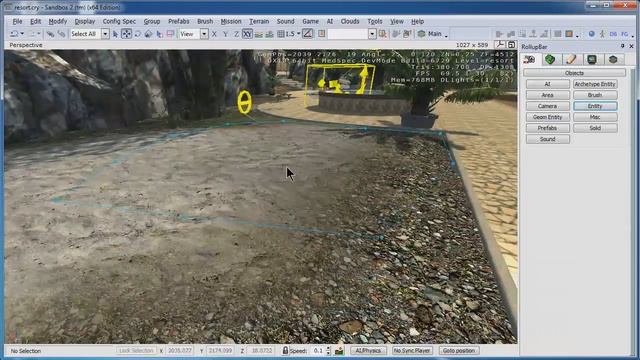Open the Tools menu
The height and width of the screenshot is (360, 640).
tap(375, 21)
